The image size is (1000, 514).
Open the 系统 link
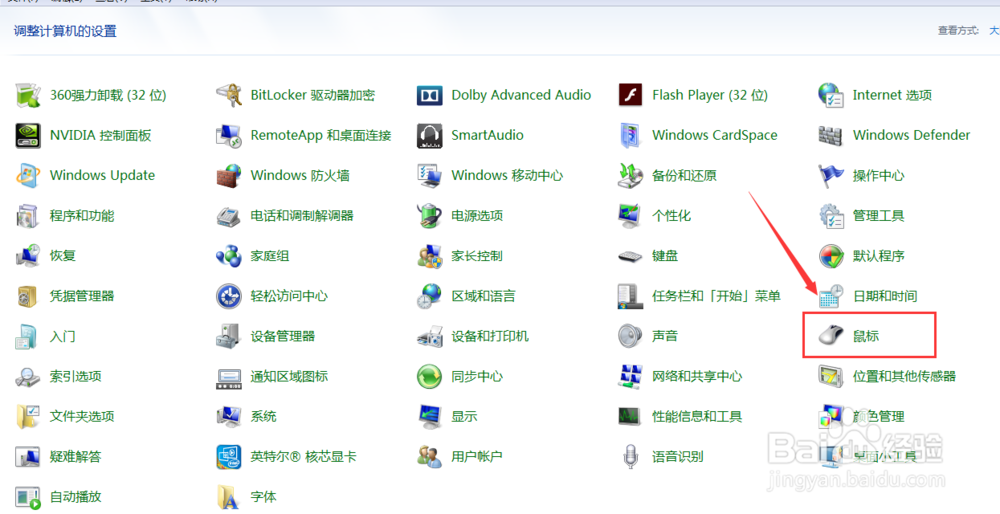263,416
